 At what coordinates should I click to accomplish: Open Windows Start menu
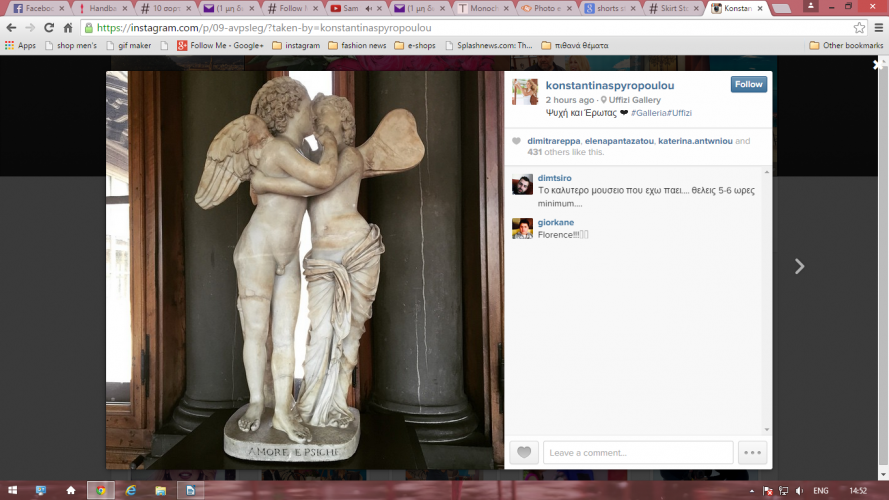(12, 490)
